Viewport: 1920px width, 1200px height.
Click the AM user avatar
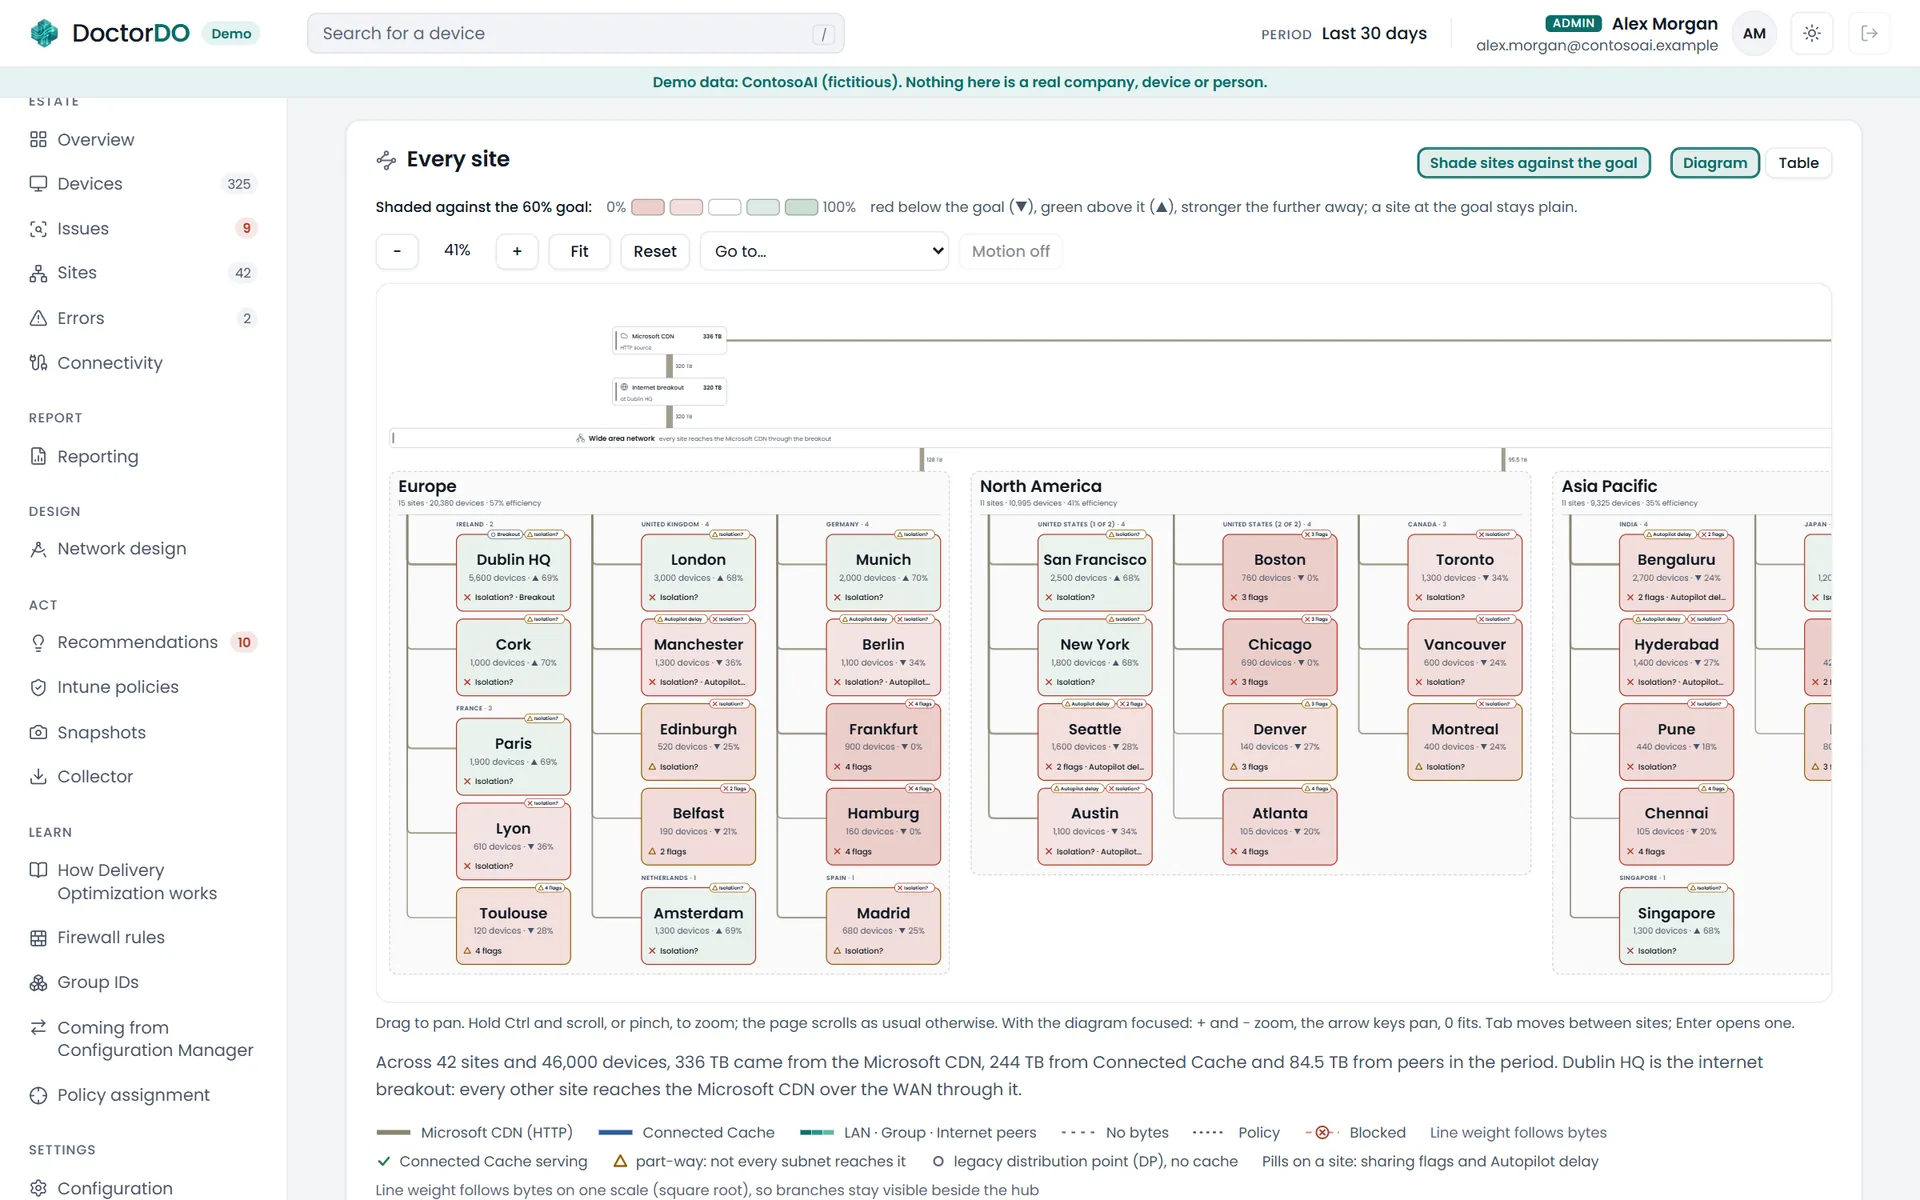[1754, 33]
